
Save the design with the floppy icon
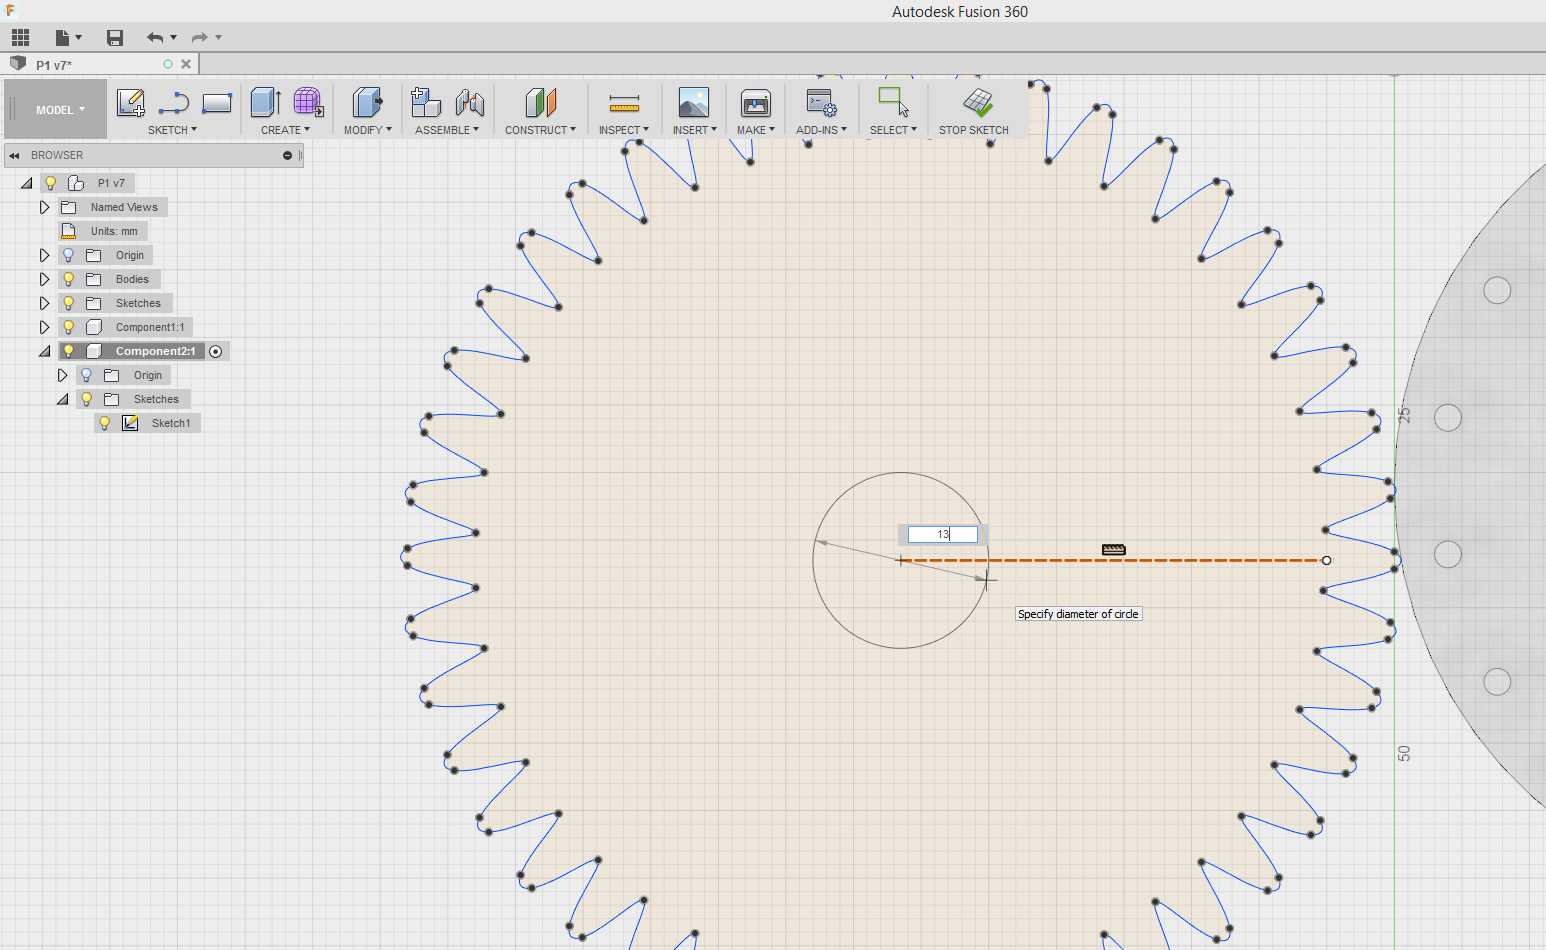115,38
